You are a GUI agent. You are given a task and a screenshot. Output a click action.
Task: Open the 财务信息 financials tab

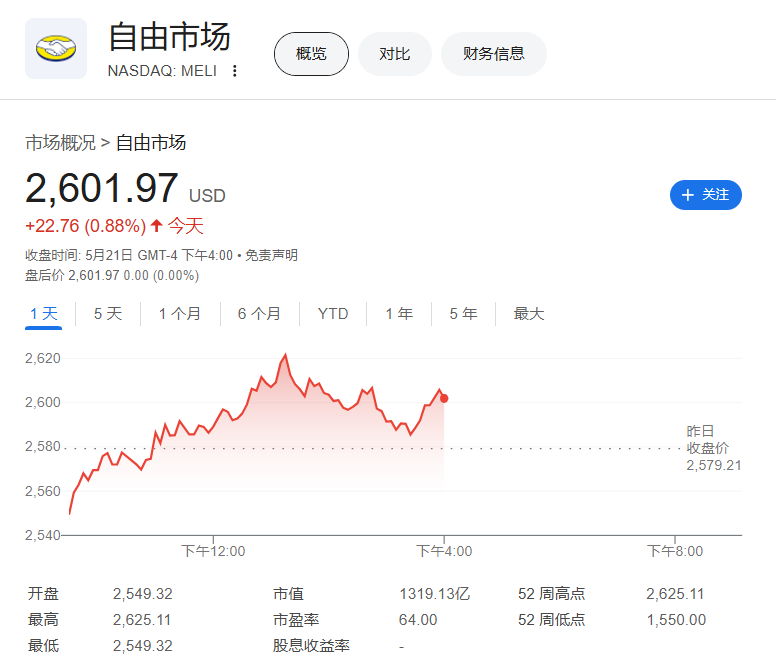tap(494, 54)
